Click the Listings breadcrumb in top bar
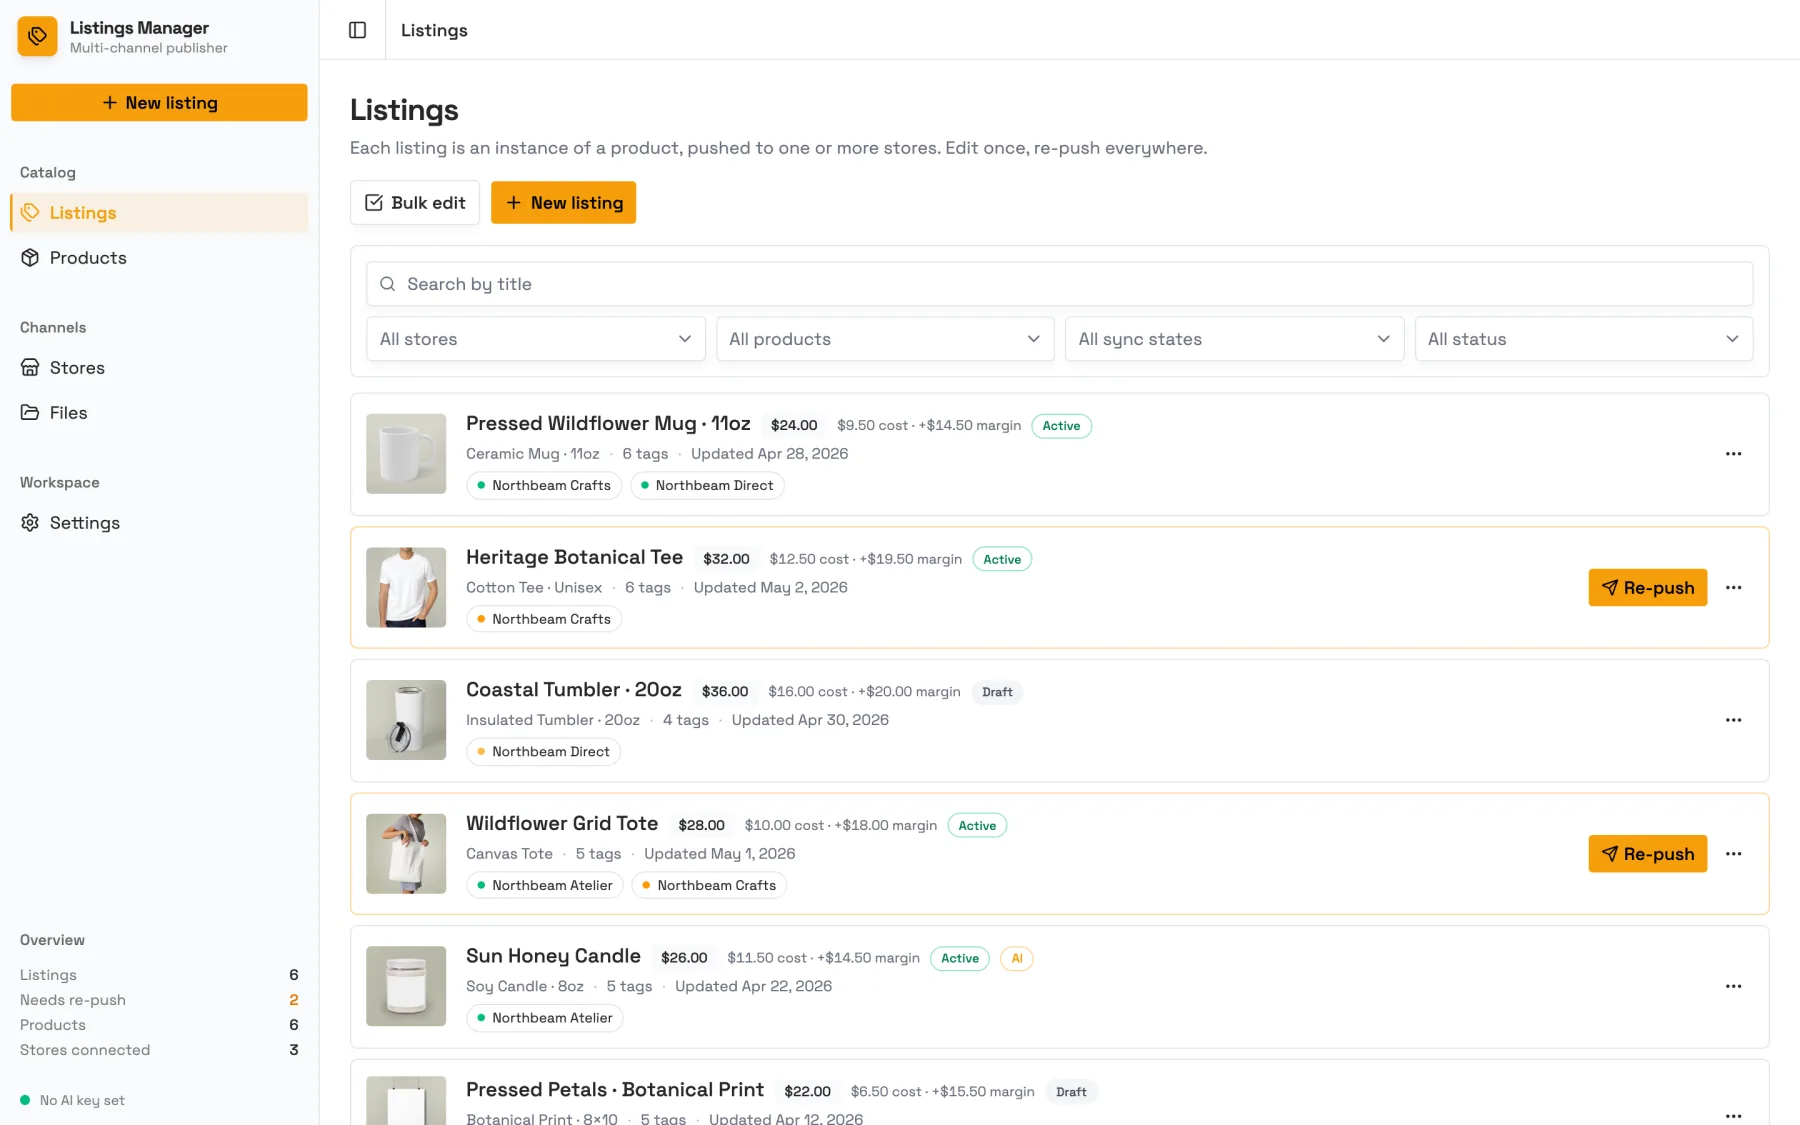The width and height of the screenshot is (1800, 1125). click(x=434, y=30)
